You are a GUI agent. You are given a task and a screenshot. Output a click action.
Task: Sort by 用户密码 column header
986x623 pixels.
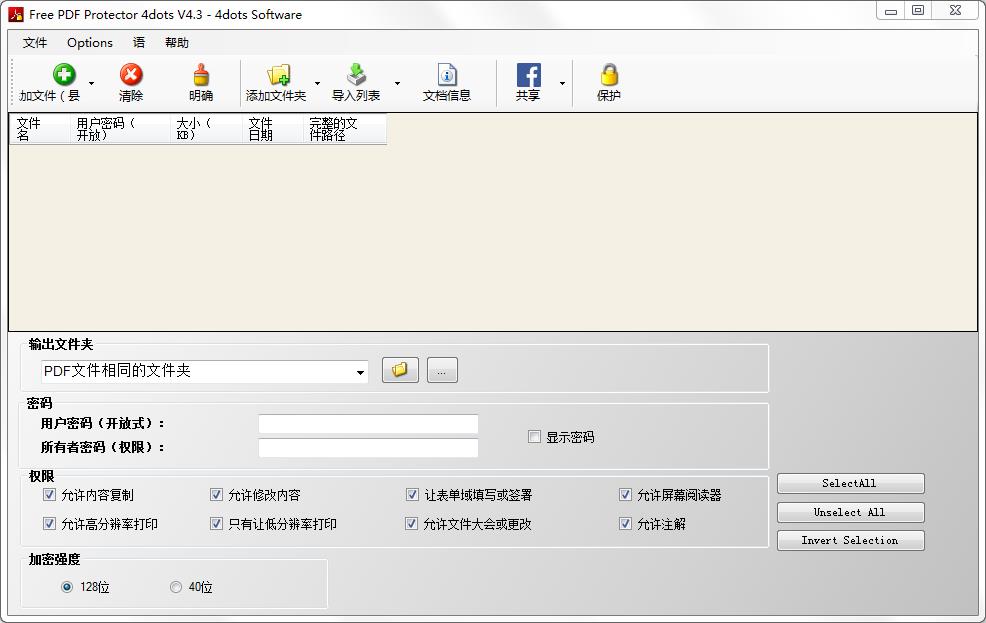tap(120, 129)
